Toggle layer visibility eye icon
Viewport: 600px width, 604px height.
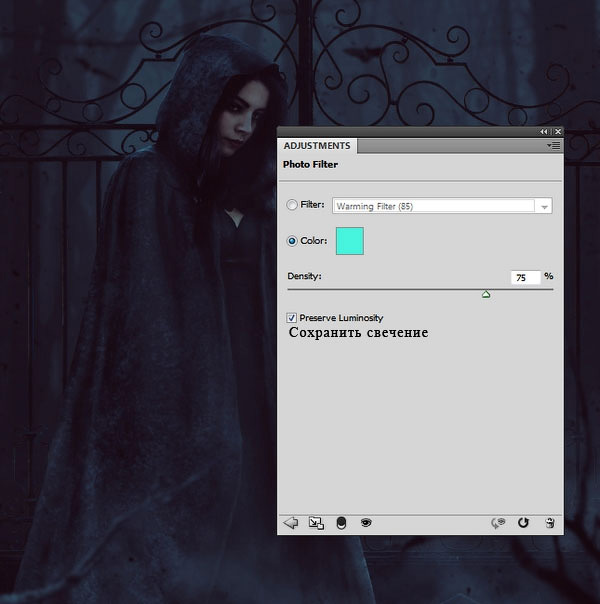coord(366,522)
